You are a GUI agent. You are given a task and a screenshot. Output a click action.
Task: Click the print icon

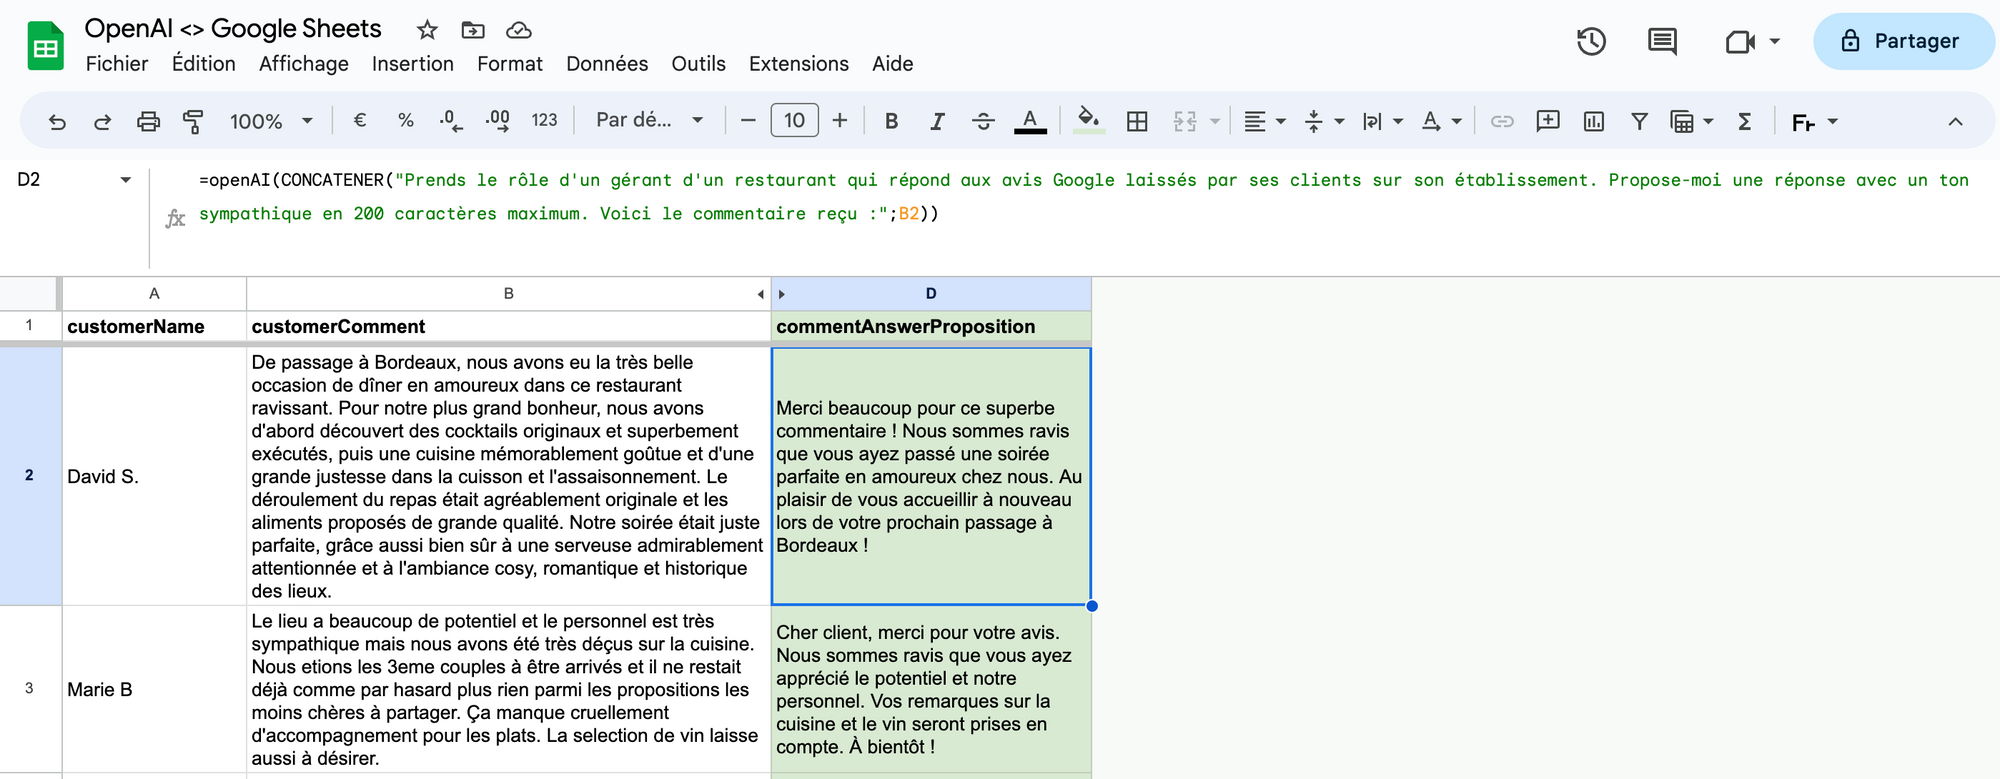(x=148, y=122)
